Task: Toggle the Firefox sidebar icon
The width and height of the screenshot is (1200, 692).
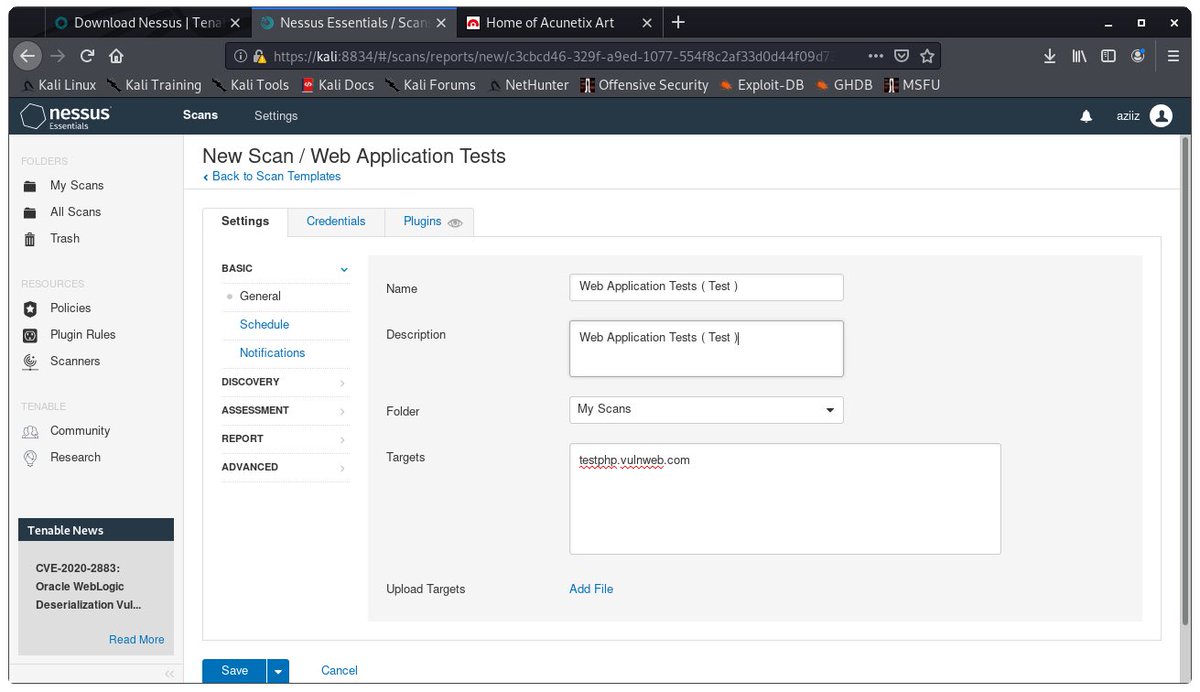Action: pos(1108,56)
